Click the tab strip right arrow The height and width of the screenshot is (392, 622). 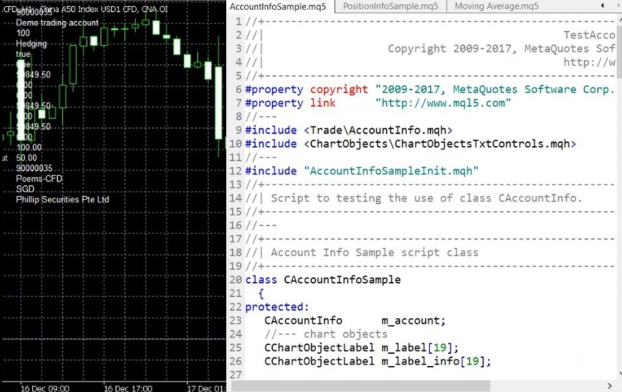coord(619,6)
